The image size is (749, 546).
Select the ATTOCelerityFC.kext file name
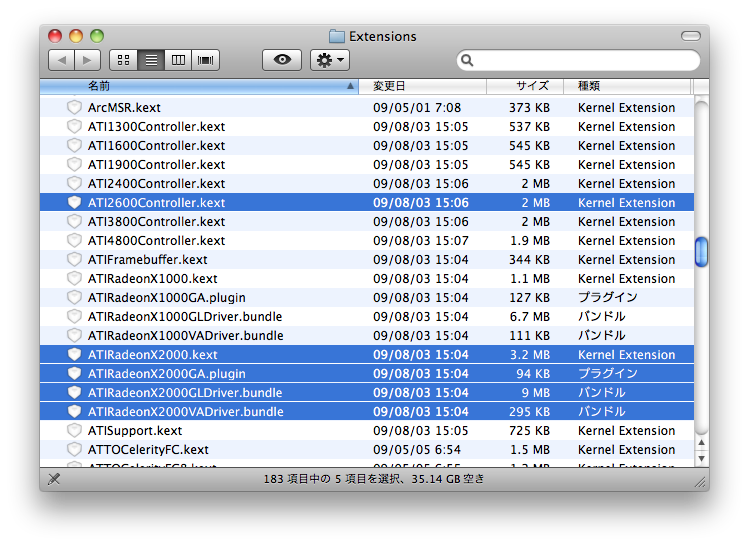[148, 450]
